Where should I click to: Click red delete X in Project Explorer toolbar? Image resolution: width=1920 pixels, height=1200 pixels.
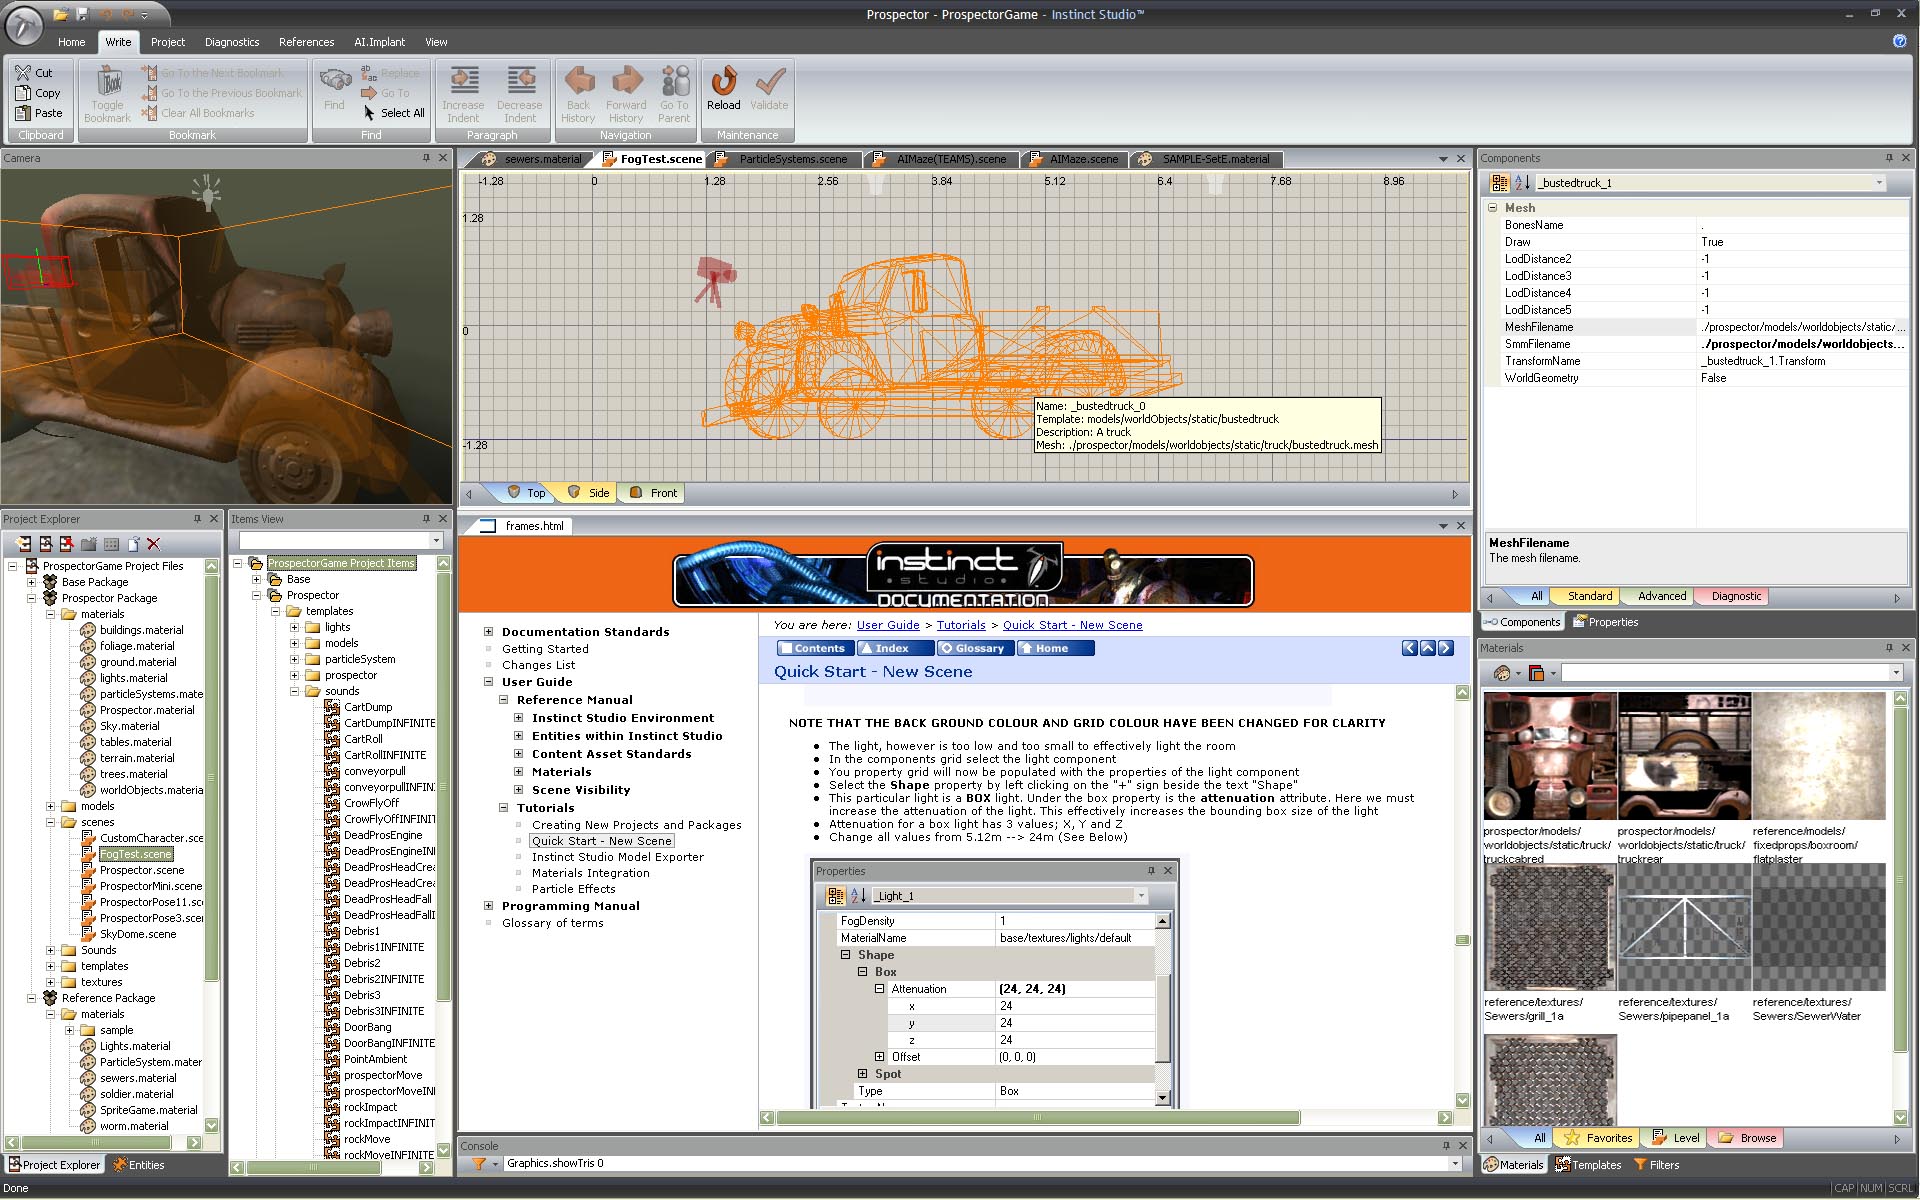click(x=153, y=544)
